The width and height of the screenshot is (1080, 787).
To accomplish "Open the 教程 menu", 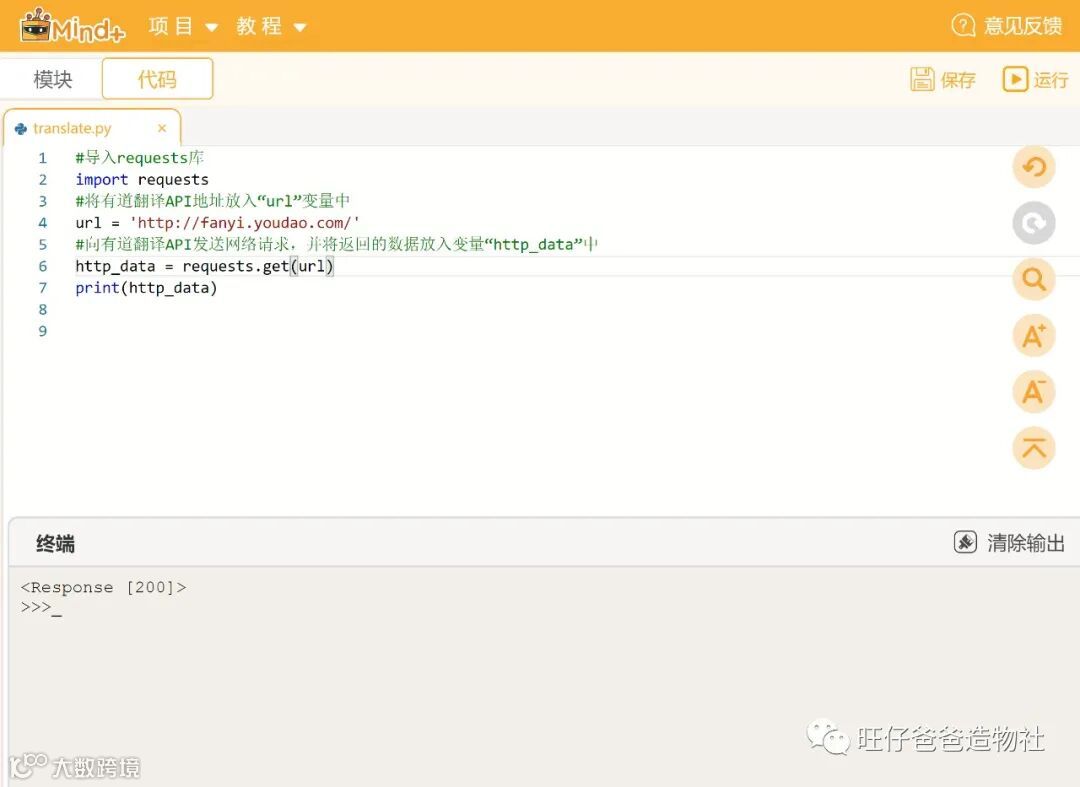I will coord(259,26).
